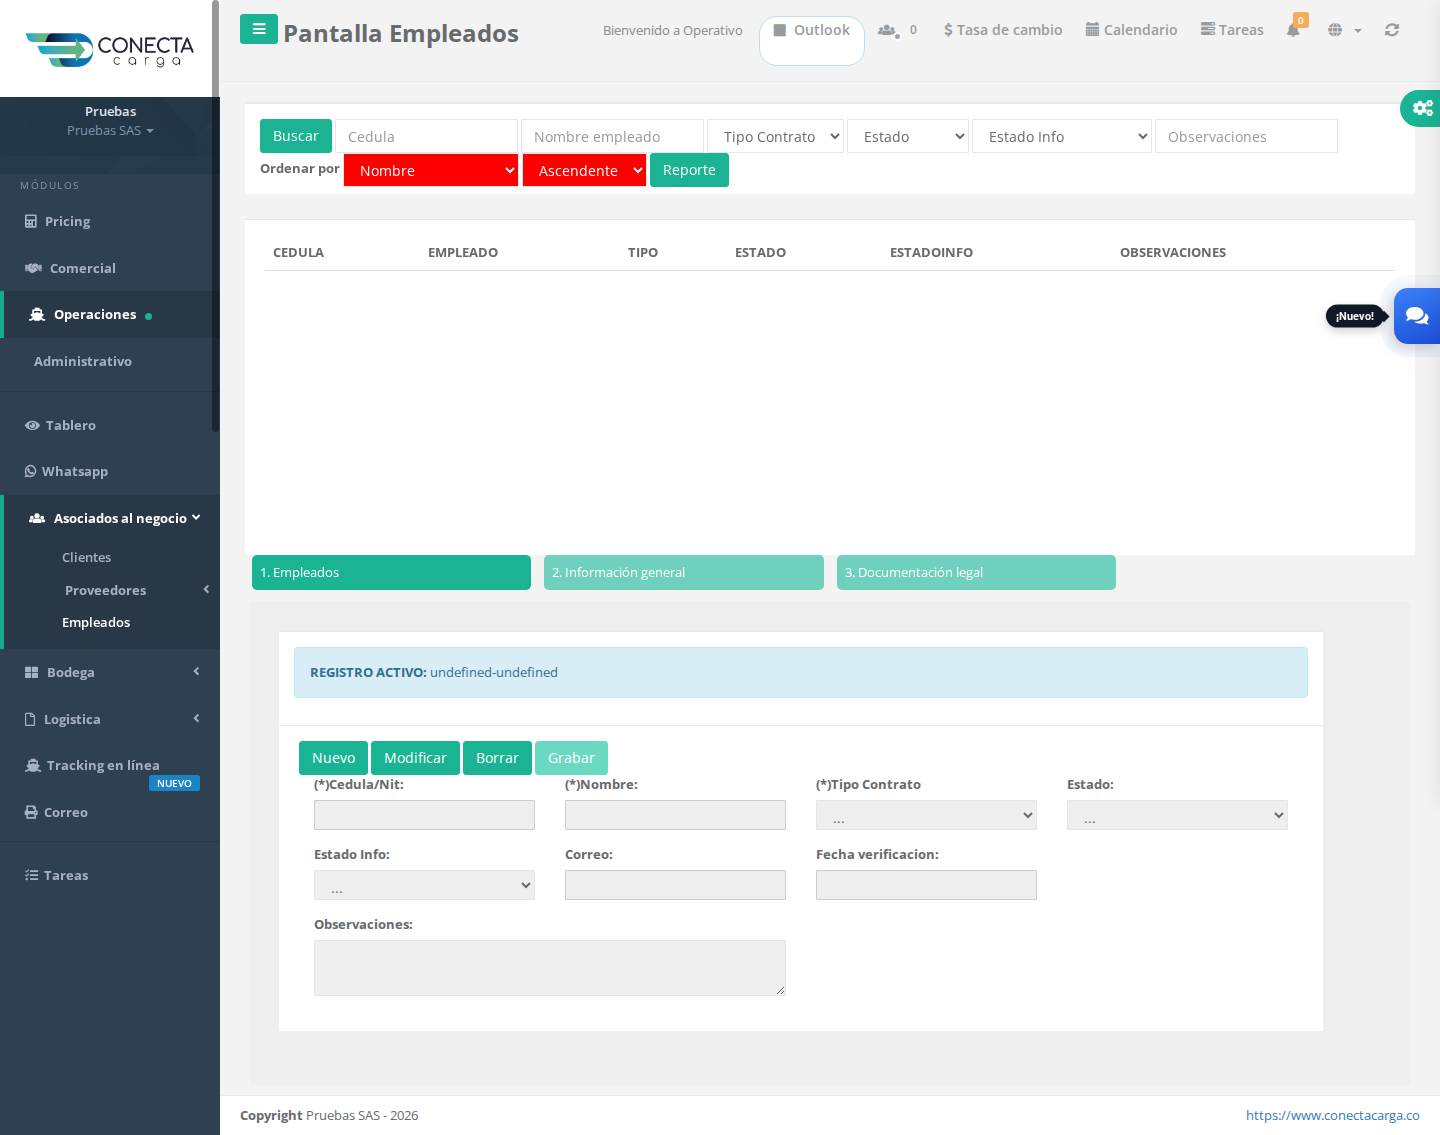1440x1135 pixels.
Task: Select the Operaciones module
Action: (x=110, y=315)
